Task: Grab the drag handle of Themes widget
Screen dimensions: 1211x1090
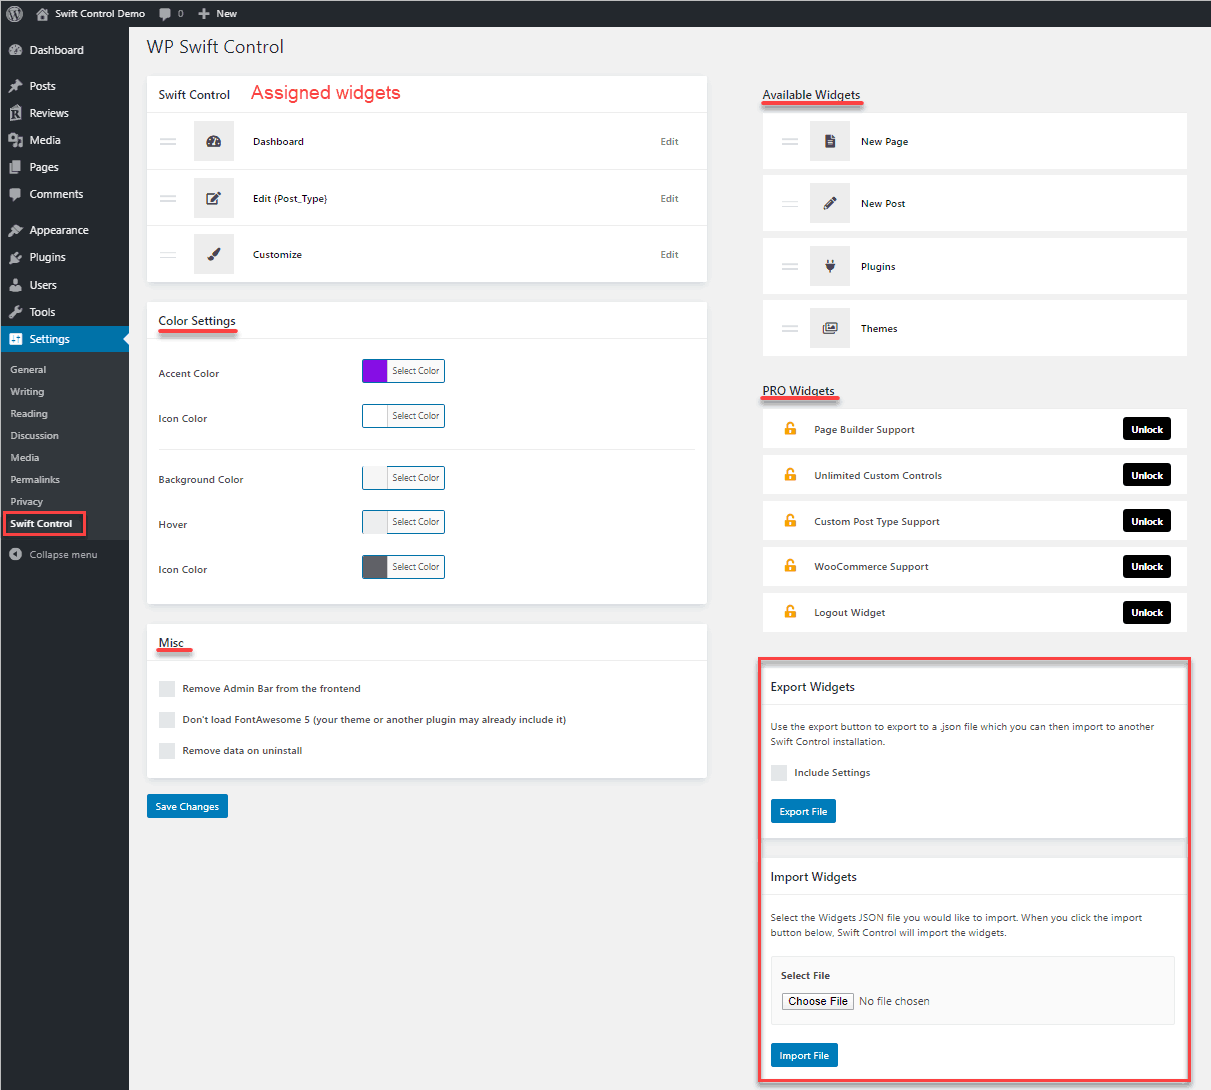Action: (790, 328)
